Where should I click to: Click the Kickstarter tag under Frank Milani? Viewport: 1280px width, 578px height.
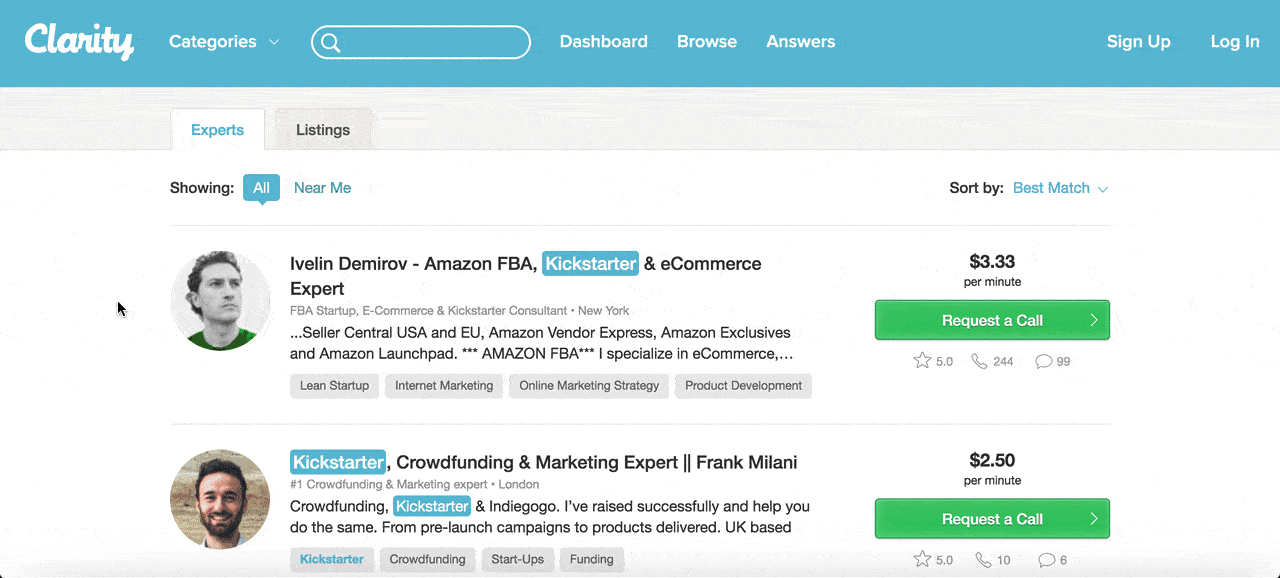(332, 559)
